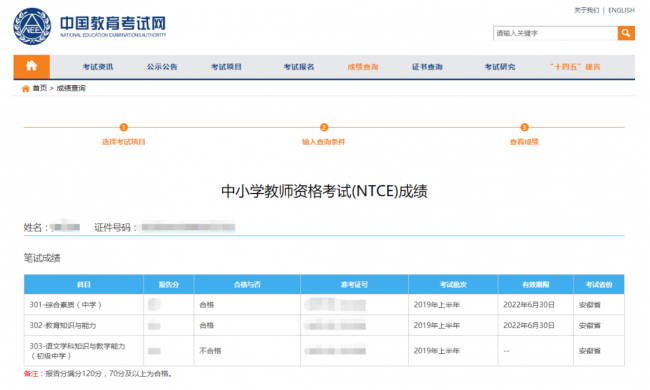Click the NEEA round logo emblem
The height and width of the screenshot is (390, 650).
coord(32,27)
